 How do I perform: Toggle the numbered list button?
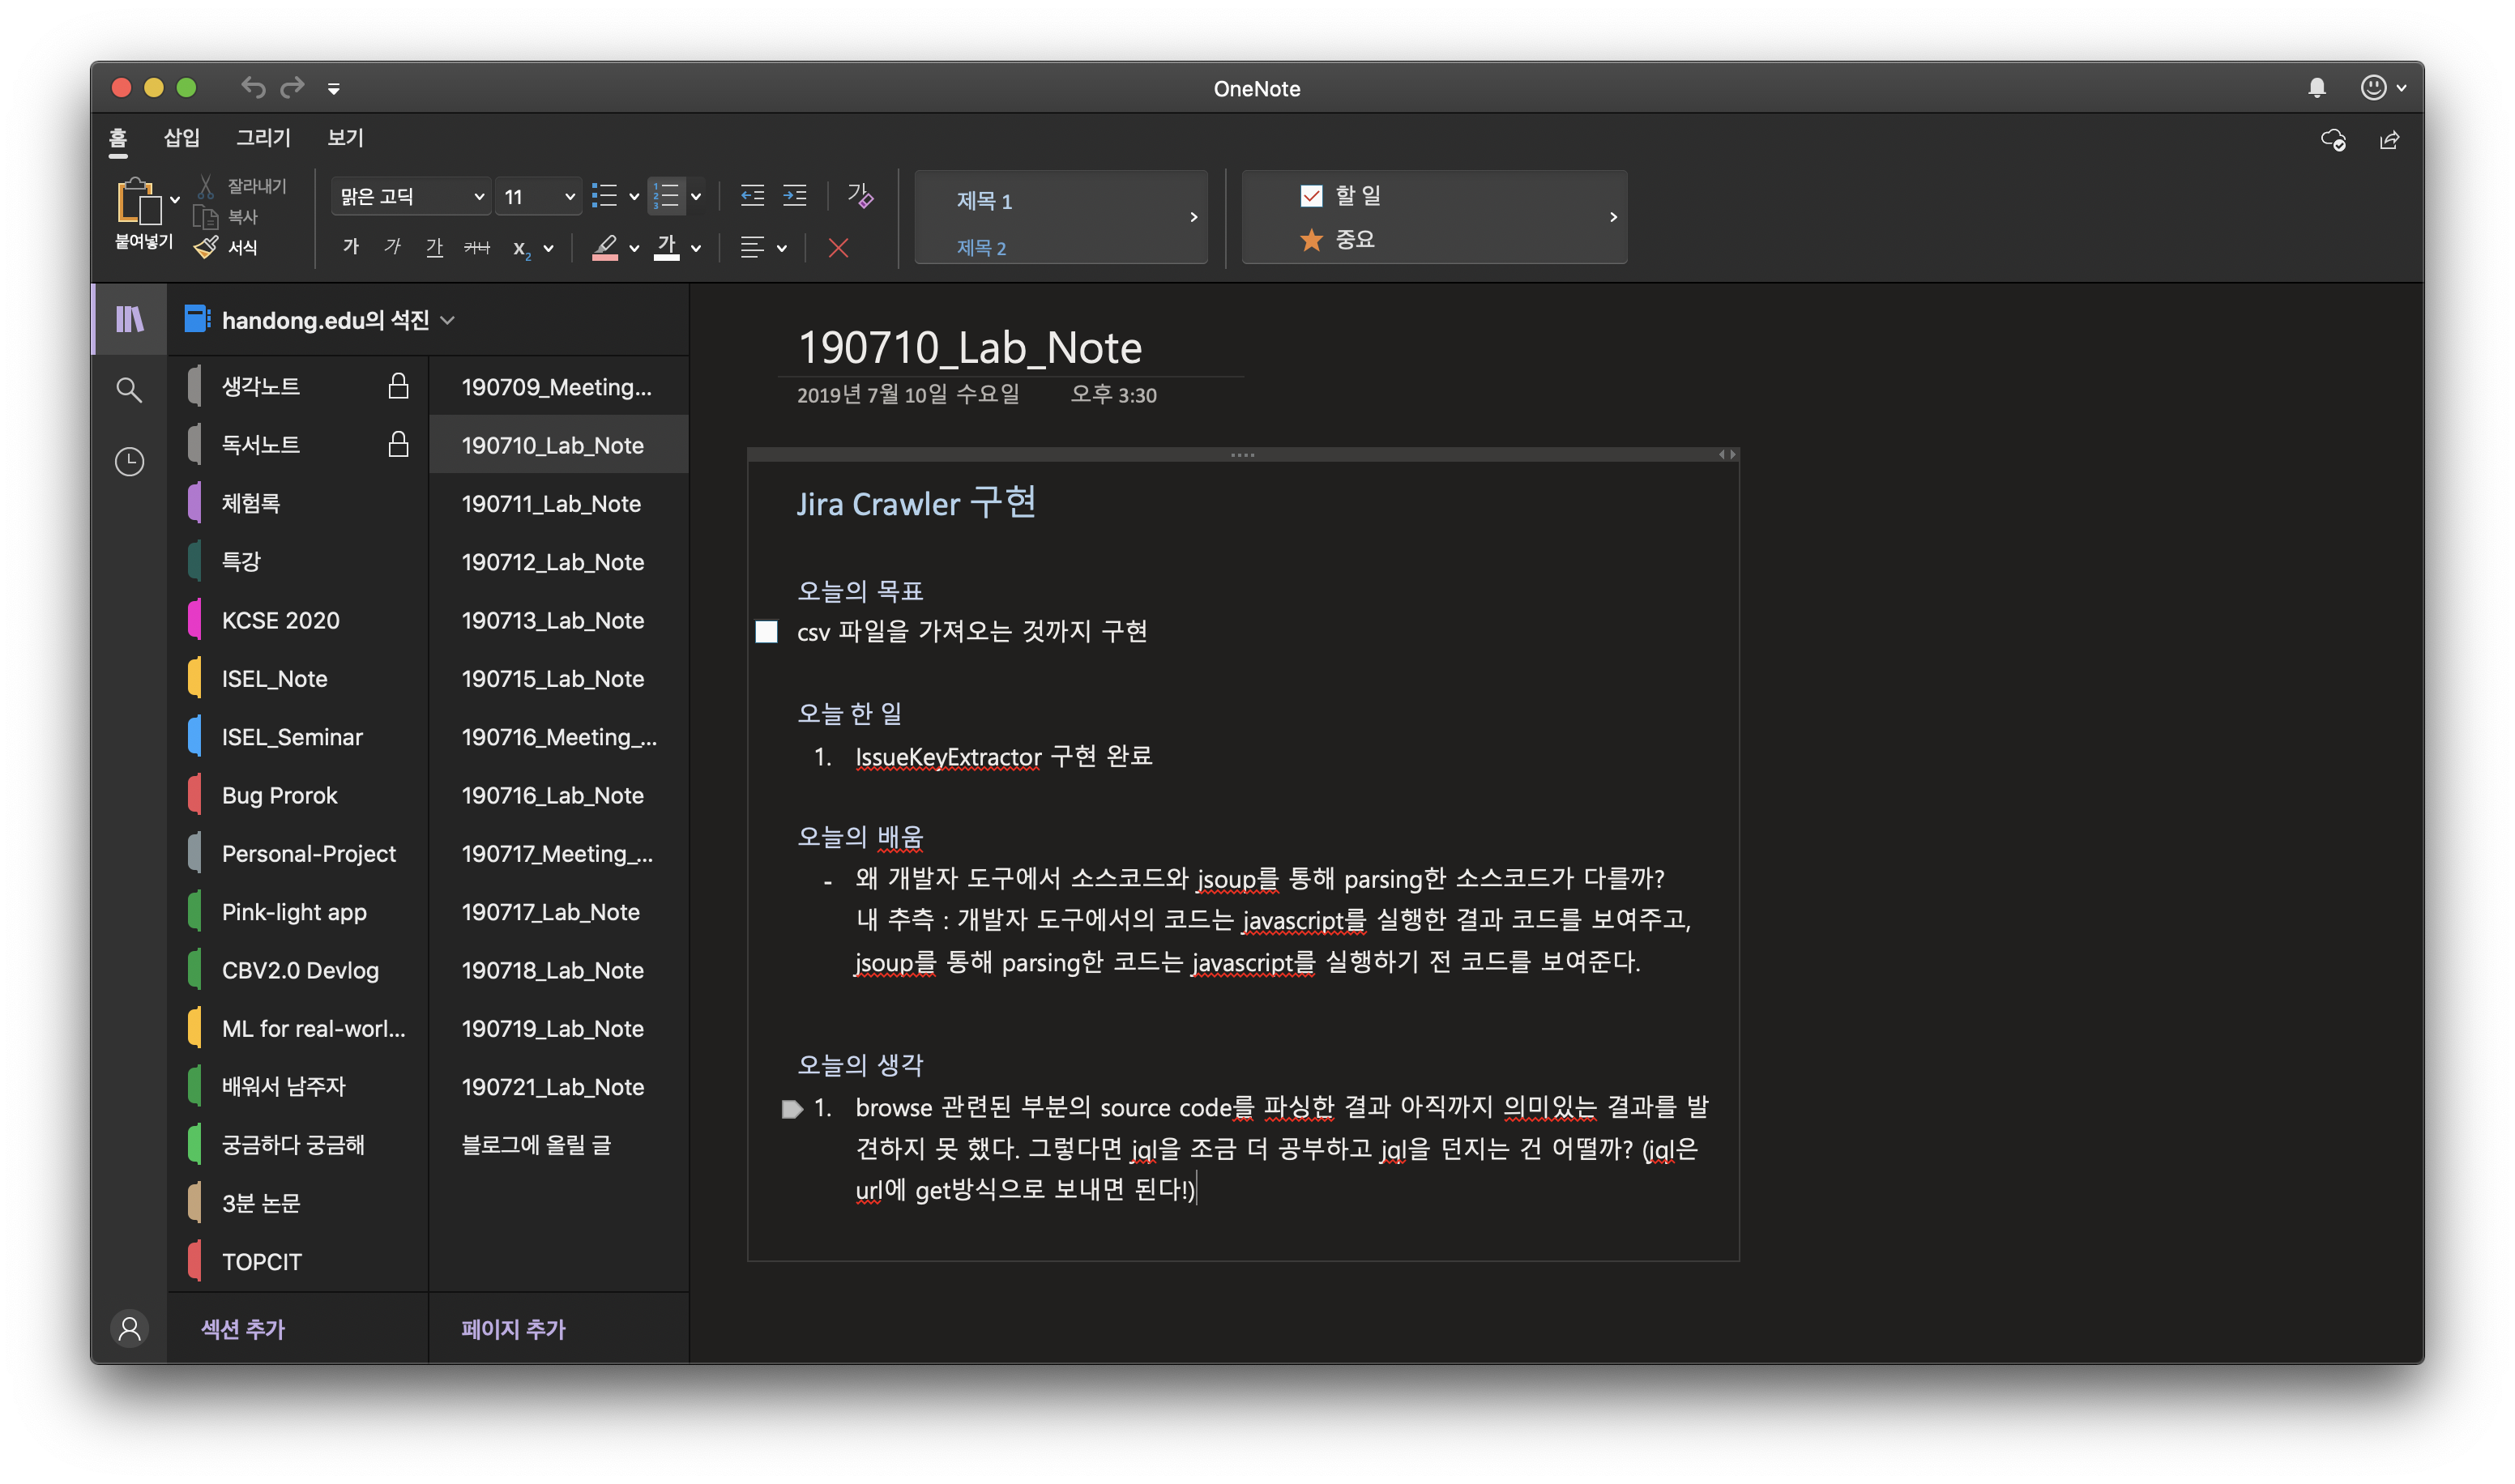pos(665,196)
